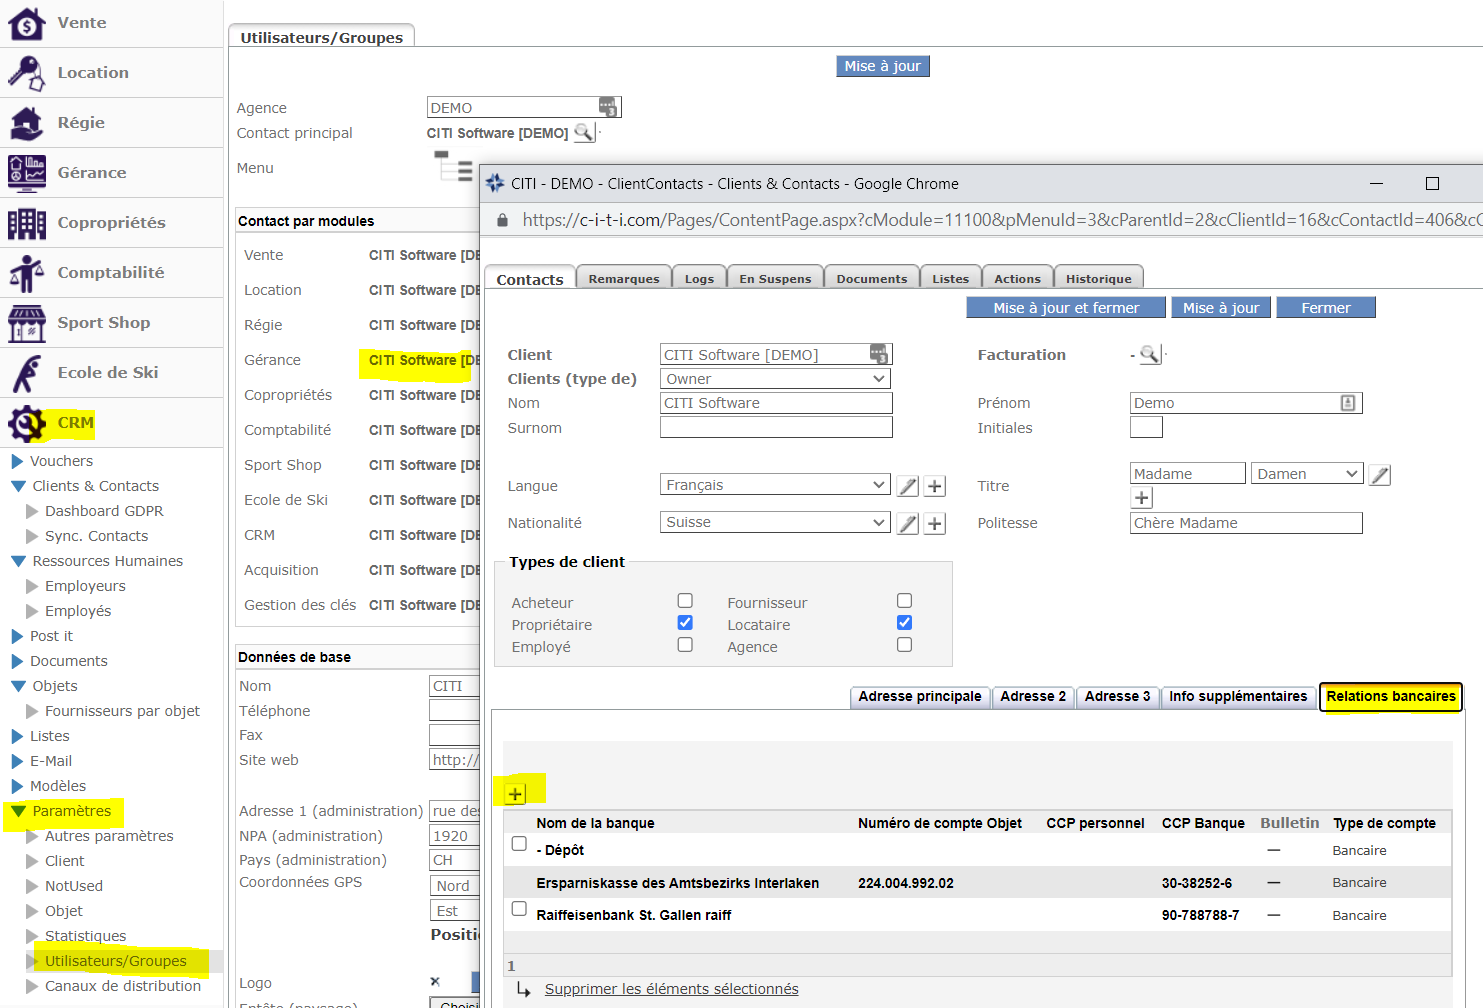Uncheck the Propriétaire checkbox
The image size is (1483, 1008).
[x=685, y=622]
